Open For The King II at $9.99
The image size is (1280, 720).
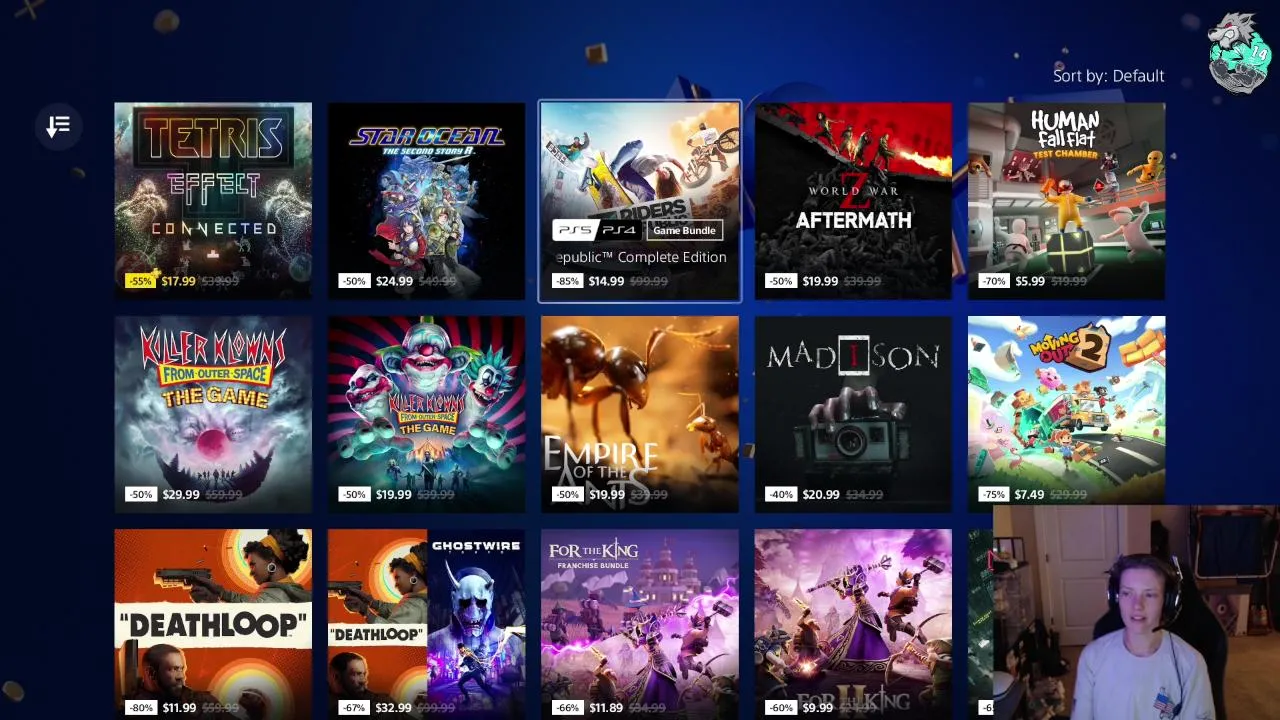point(853,624)
